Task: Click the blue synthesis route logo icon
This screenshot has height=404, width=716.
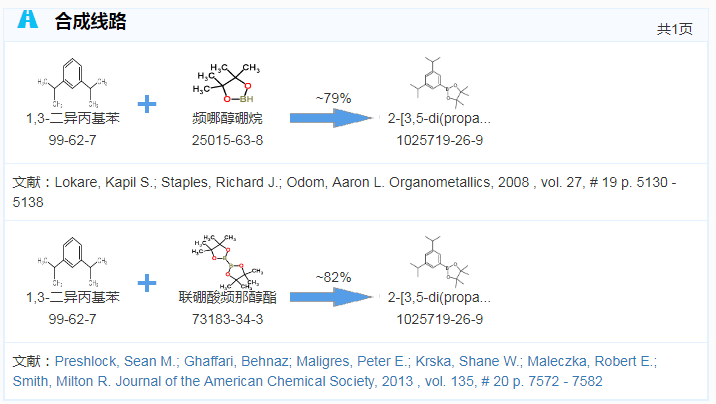Action: 27,19
